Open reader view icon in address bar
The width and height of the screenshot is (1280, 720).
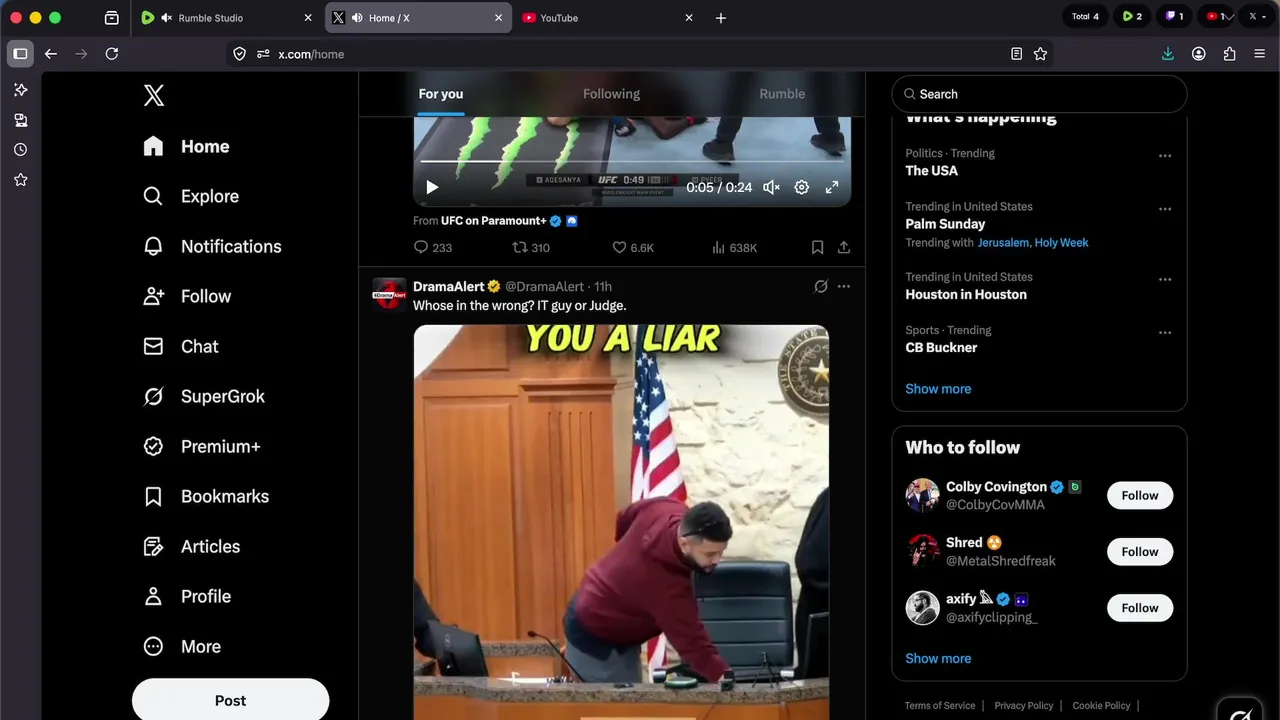coord(1016,54)
